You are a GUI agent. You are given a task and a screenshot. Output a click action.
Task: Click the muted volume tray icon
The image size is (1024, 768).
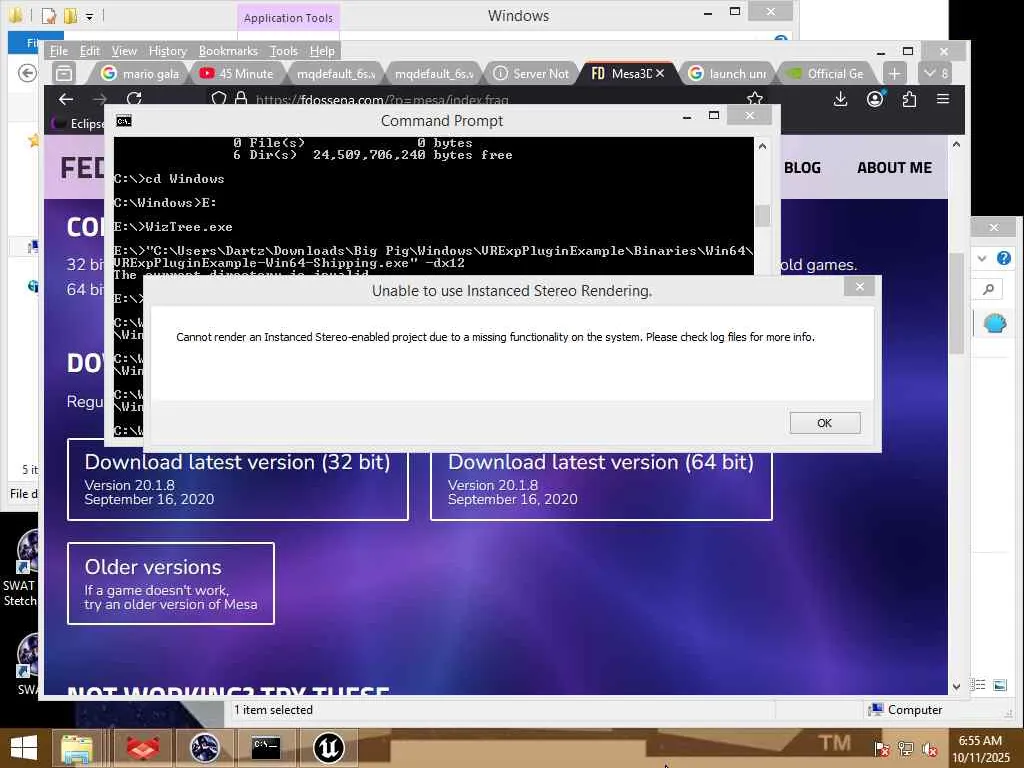click(x=929, y=749)
